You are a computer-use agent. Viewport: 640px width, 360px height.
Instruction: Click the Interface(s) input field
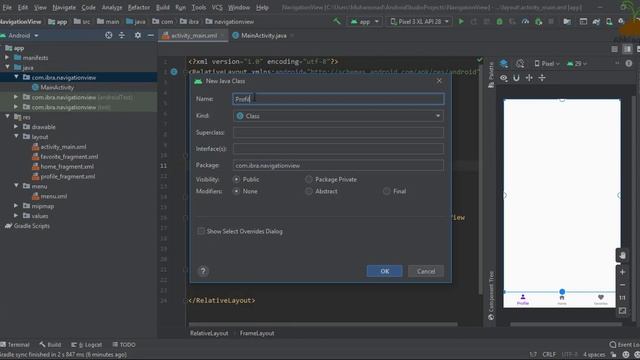coord(338,149)
